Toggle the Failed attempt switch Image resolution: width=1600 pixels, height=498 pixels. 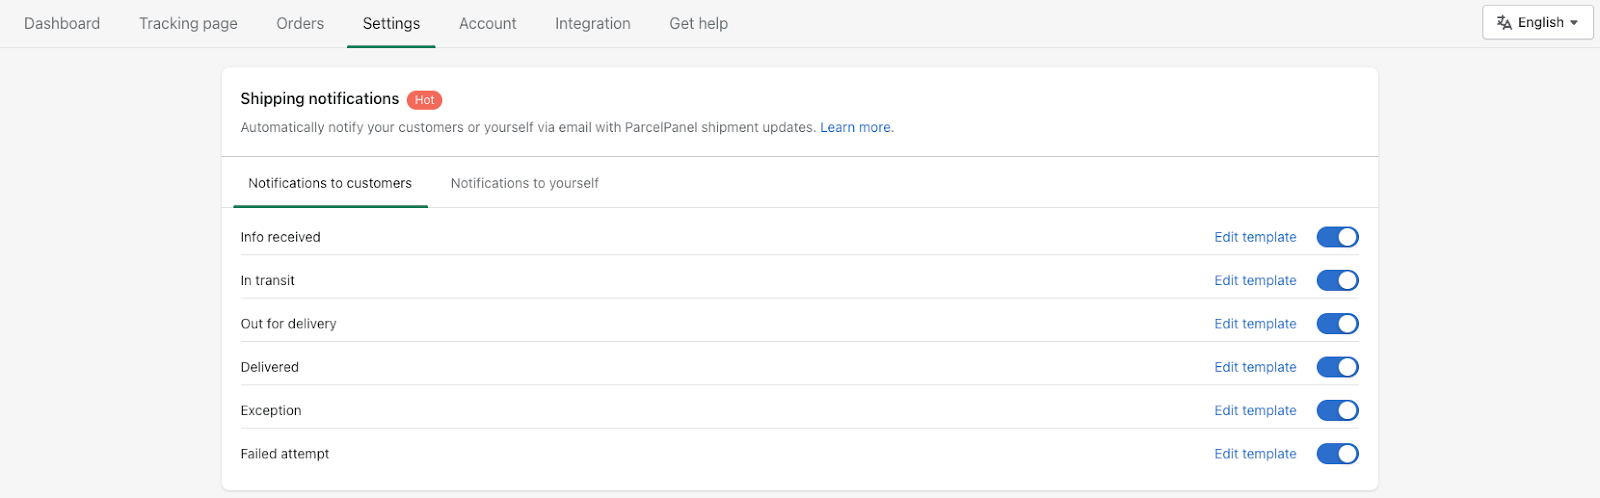click(1337, 454)
